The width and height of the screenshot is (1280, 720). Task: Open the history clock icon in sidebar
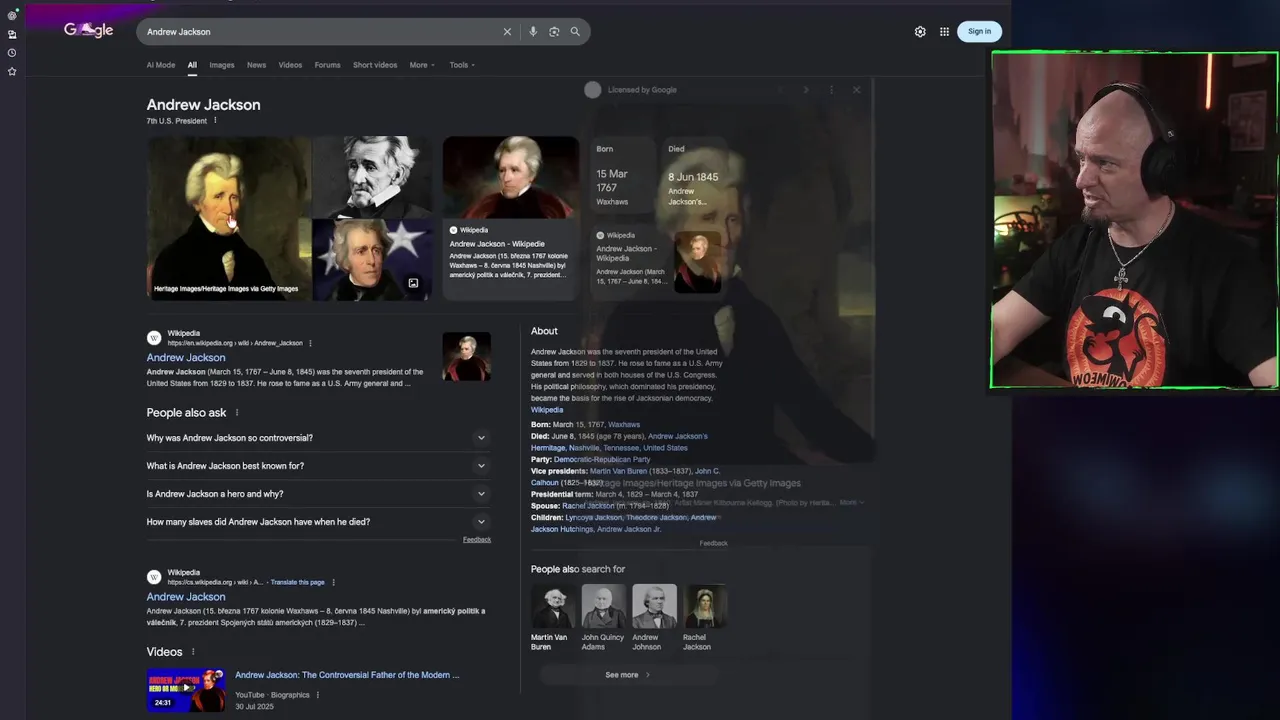(x=12, y=53)
